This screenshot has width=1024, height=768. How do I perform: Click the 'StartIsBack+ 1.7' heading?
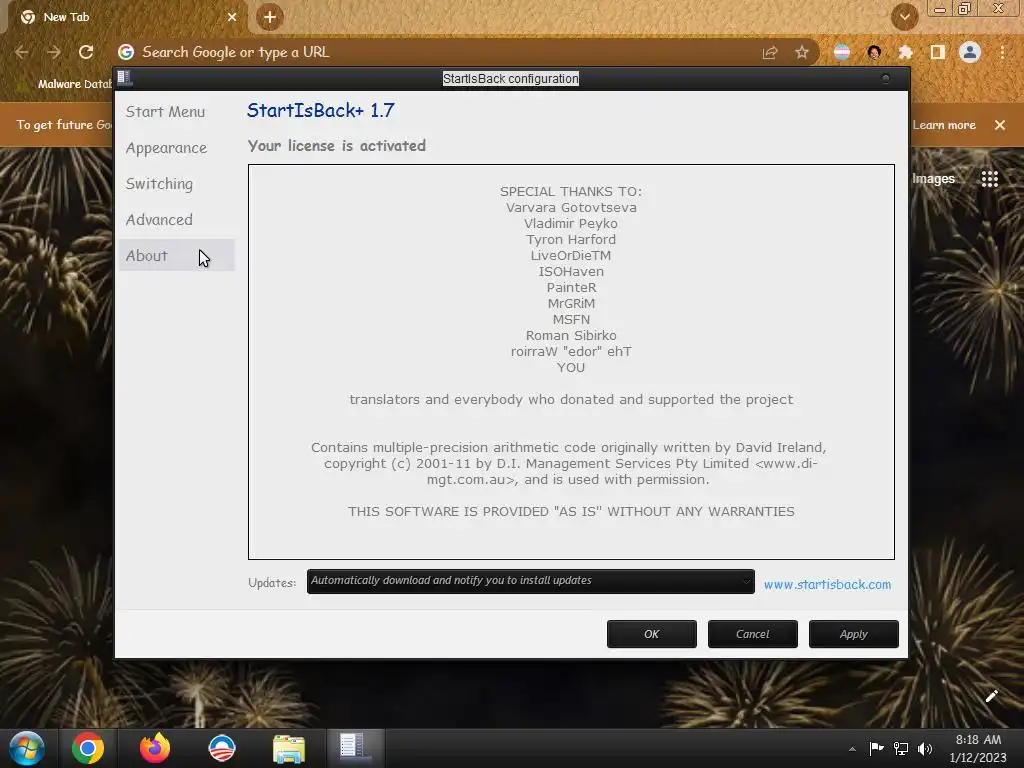321,110
